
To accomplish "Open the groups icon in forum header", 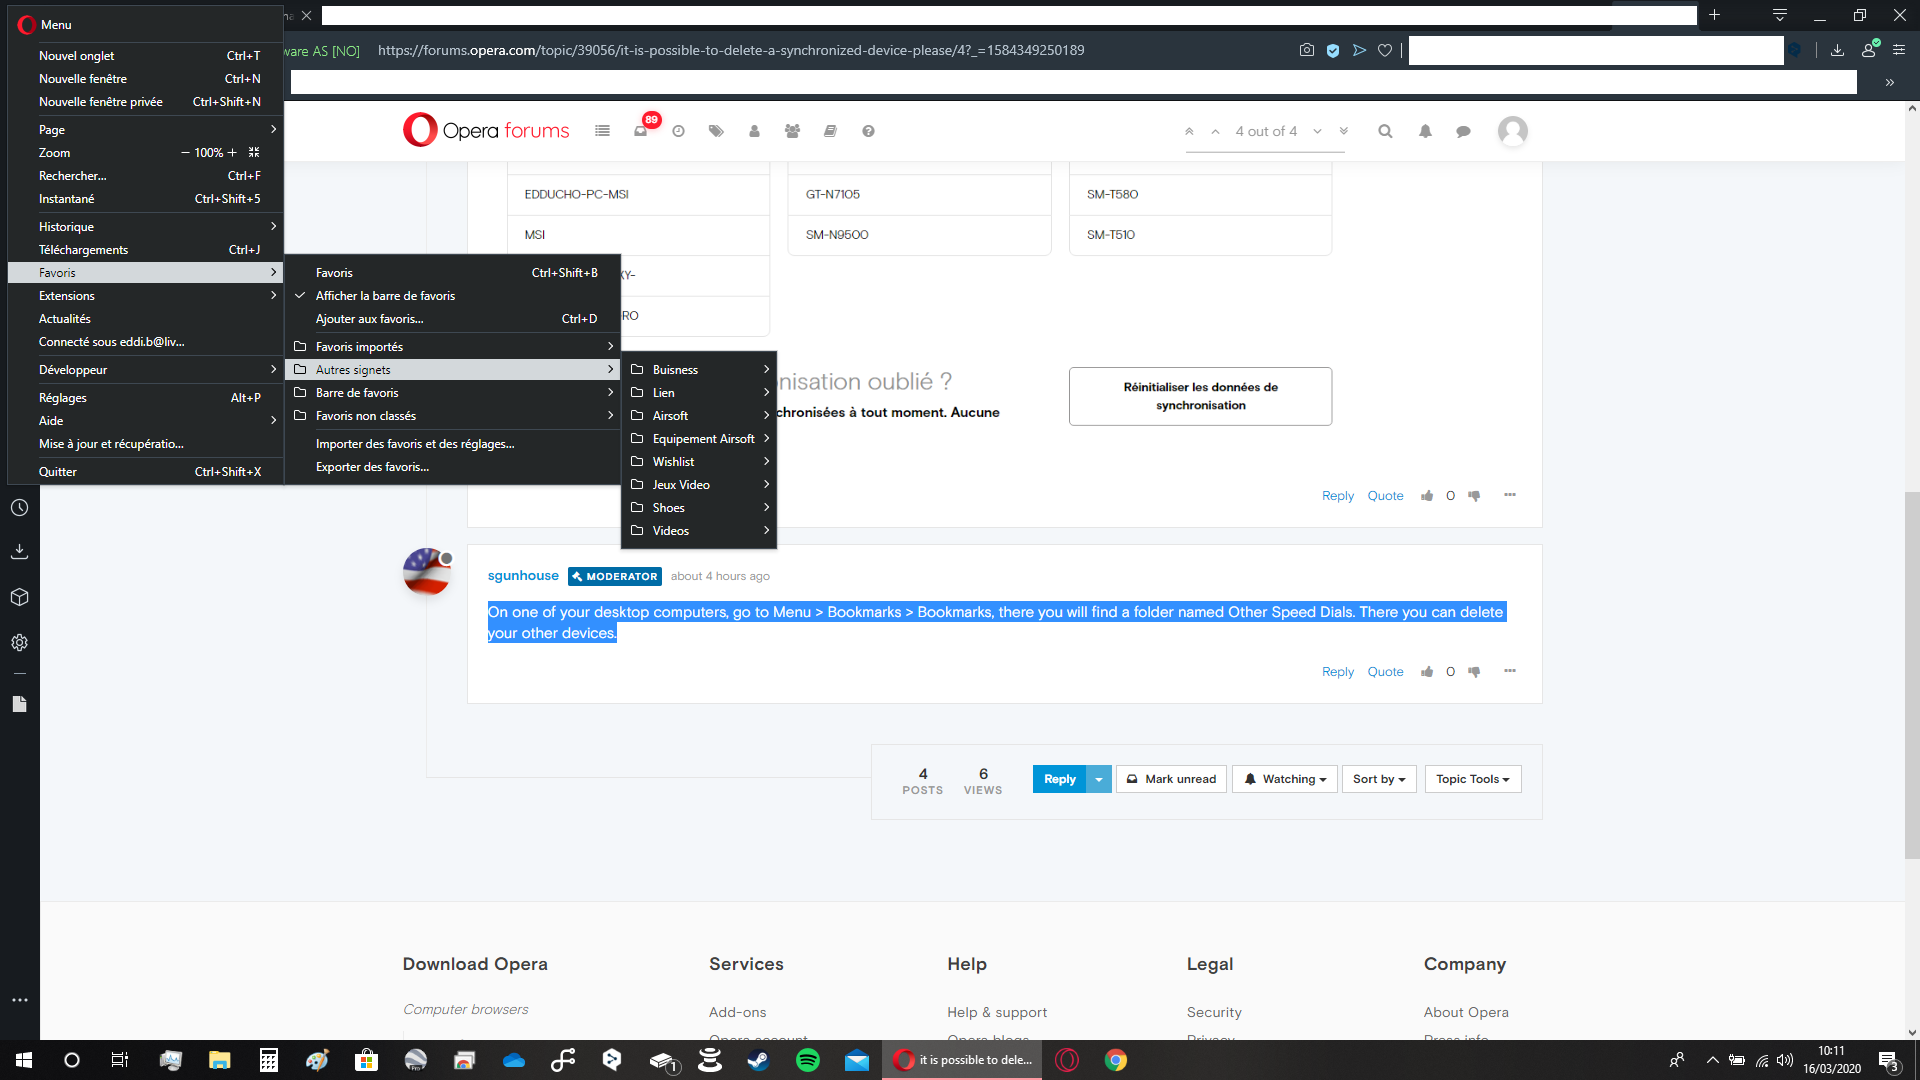I will 792,131.
